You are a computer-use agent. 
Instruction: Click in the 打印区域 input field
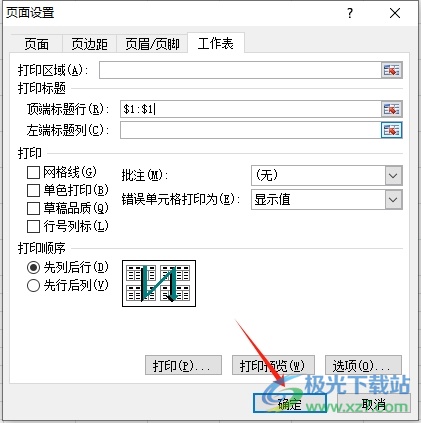[240, 70]
